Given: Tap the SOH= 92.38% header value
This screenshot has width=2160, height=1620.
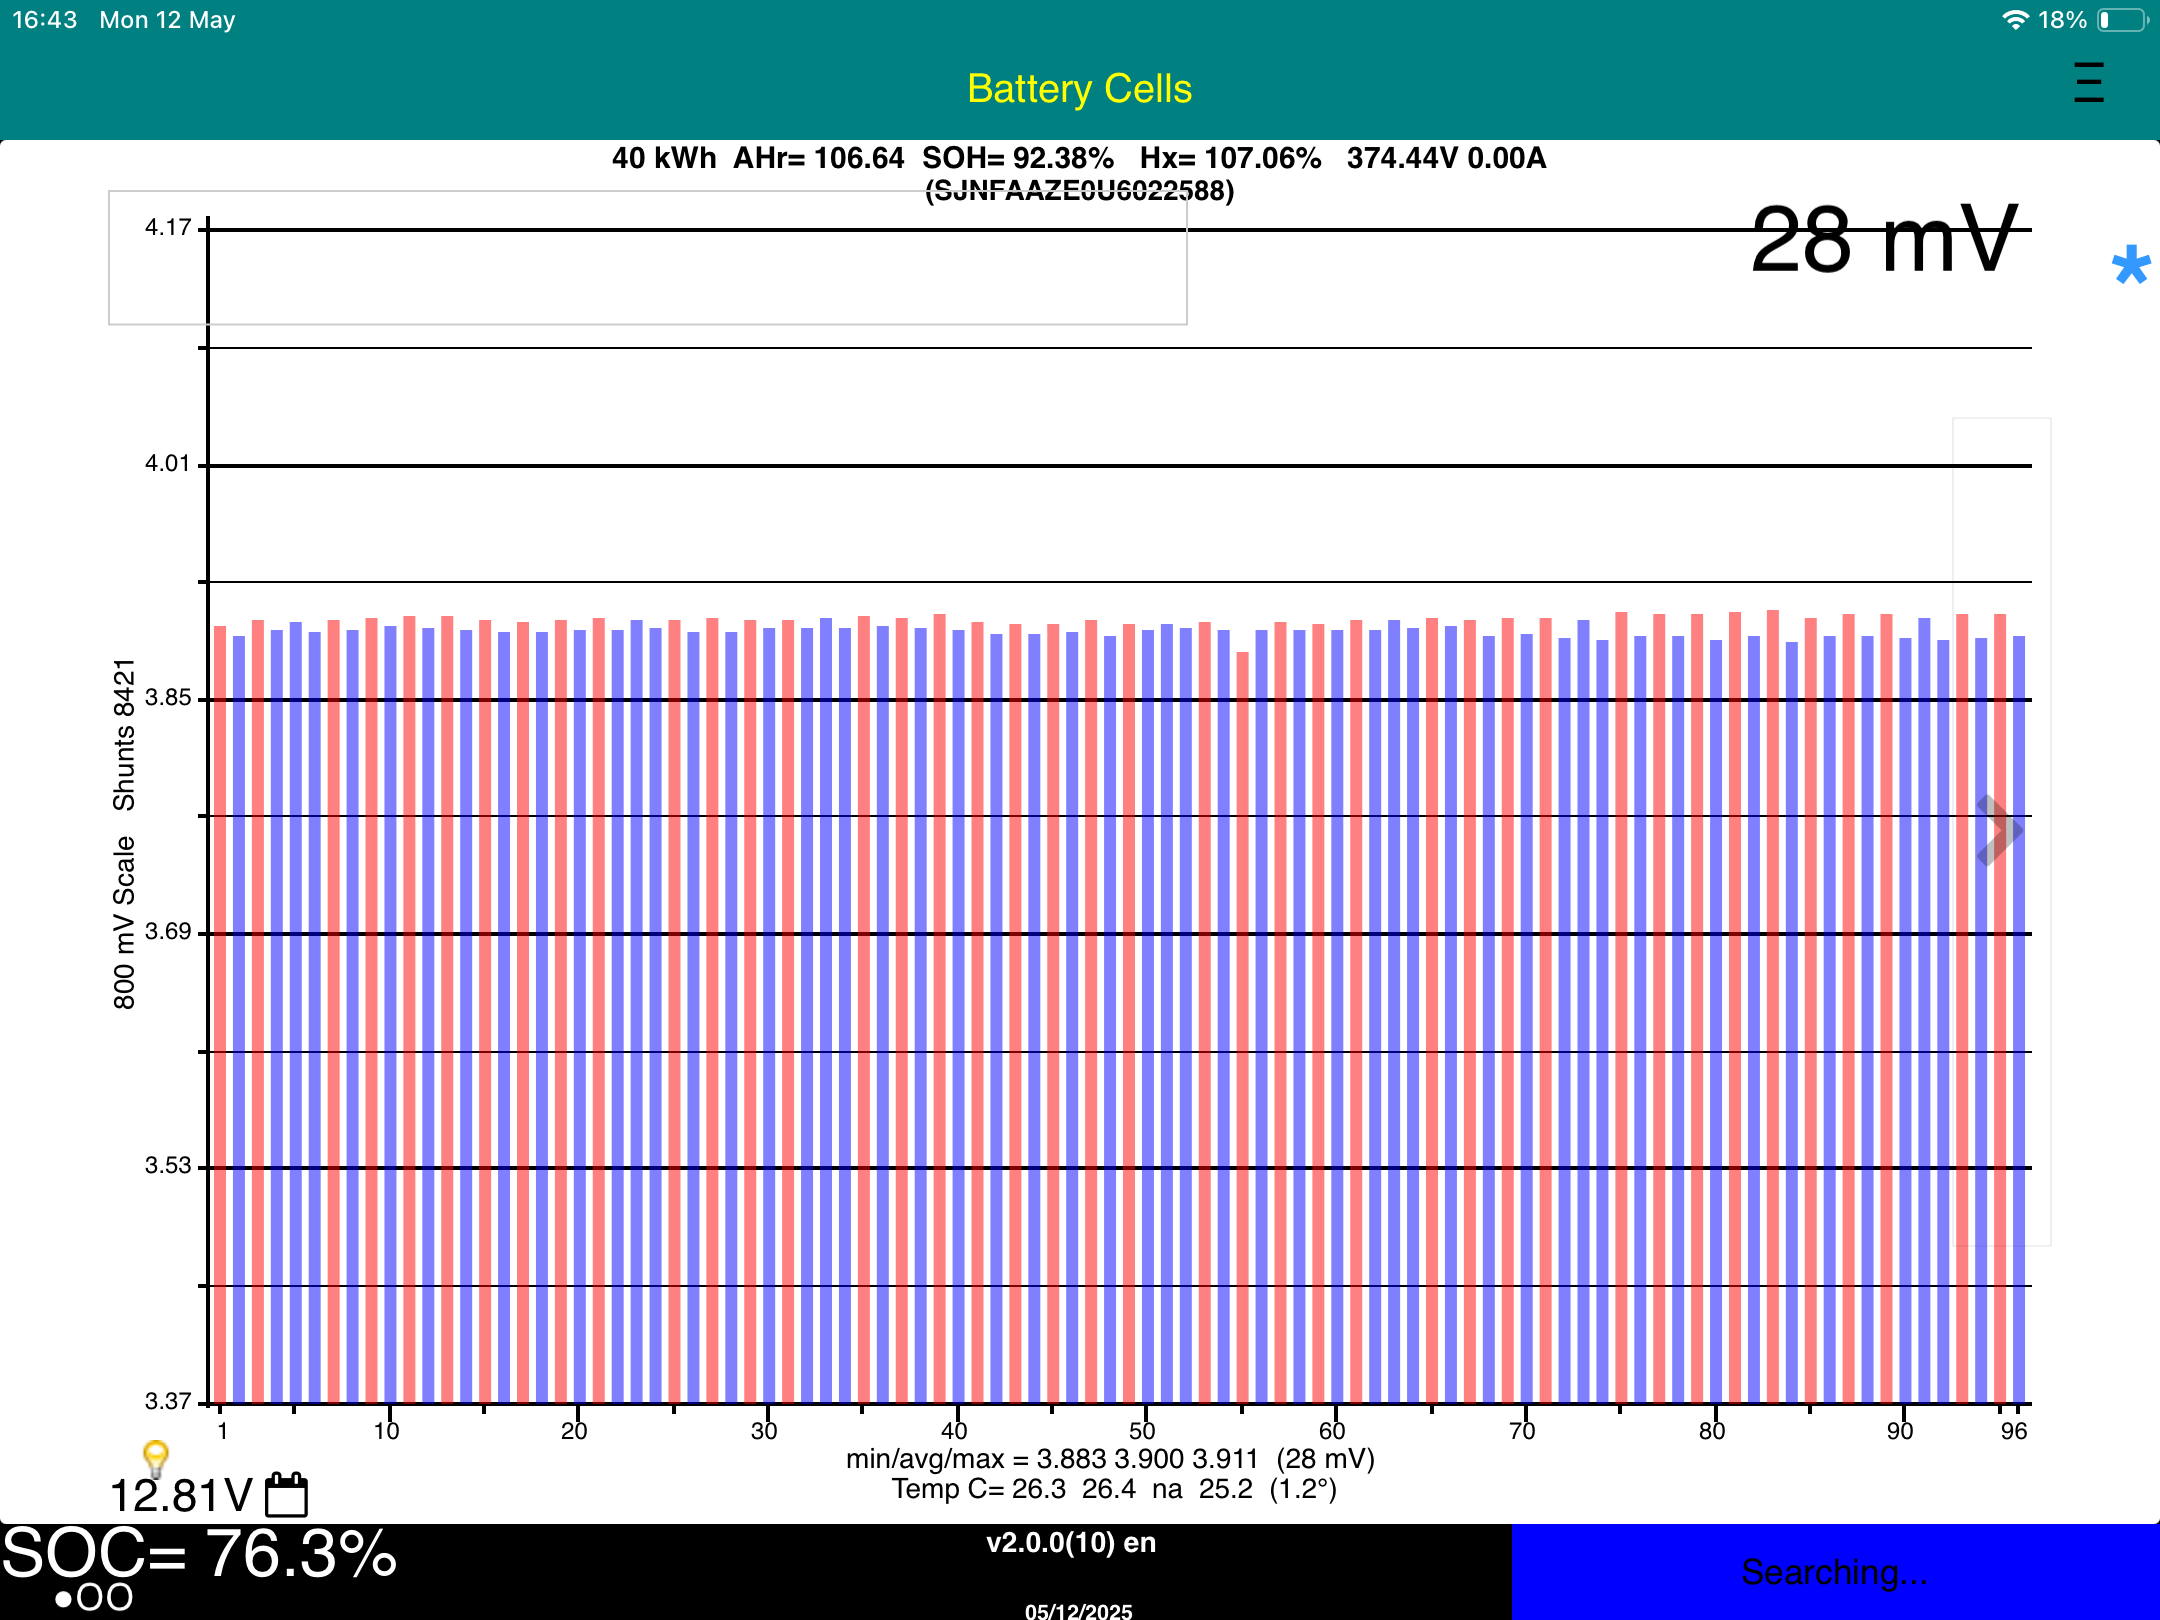Looking at the screenshot, I should pos(1017,158).
